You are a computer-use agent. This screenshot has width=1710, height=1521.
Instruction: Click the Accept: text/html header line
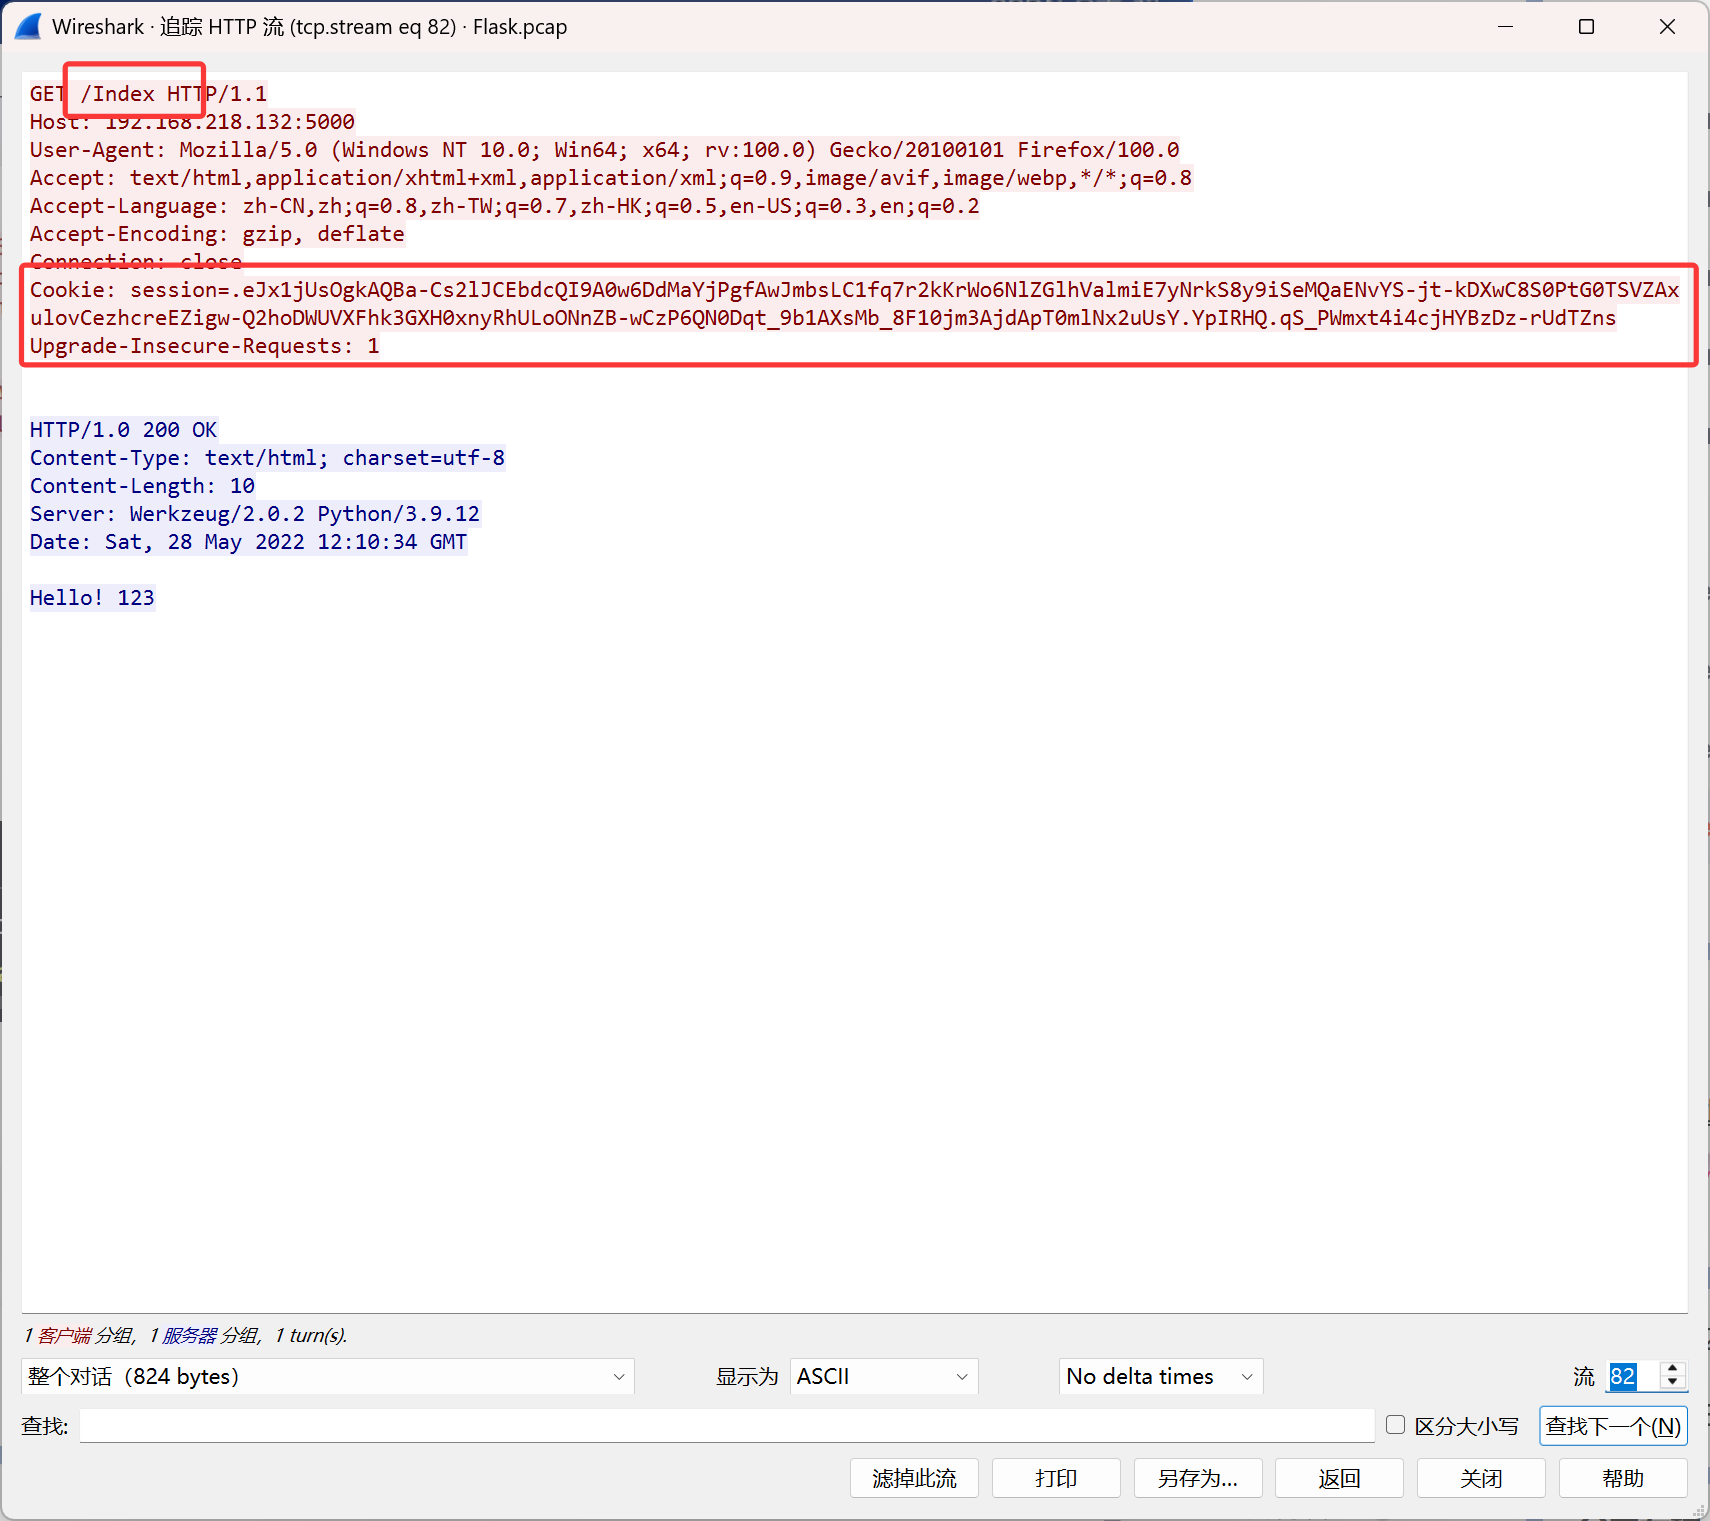point(611,178)
